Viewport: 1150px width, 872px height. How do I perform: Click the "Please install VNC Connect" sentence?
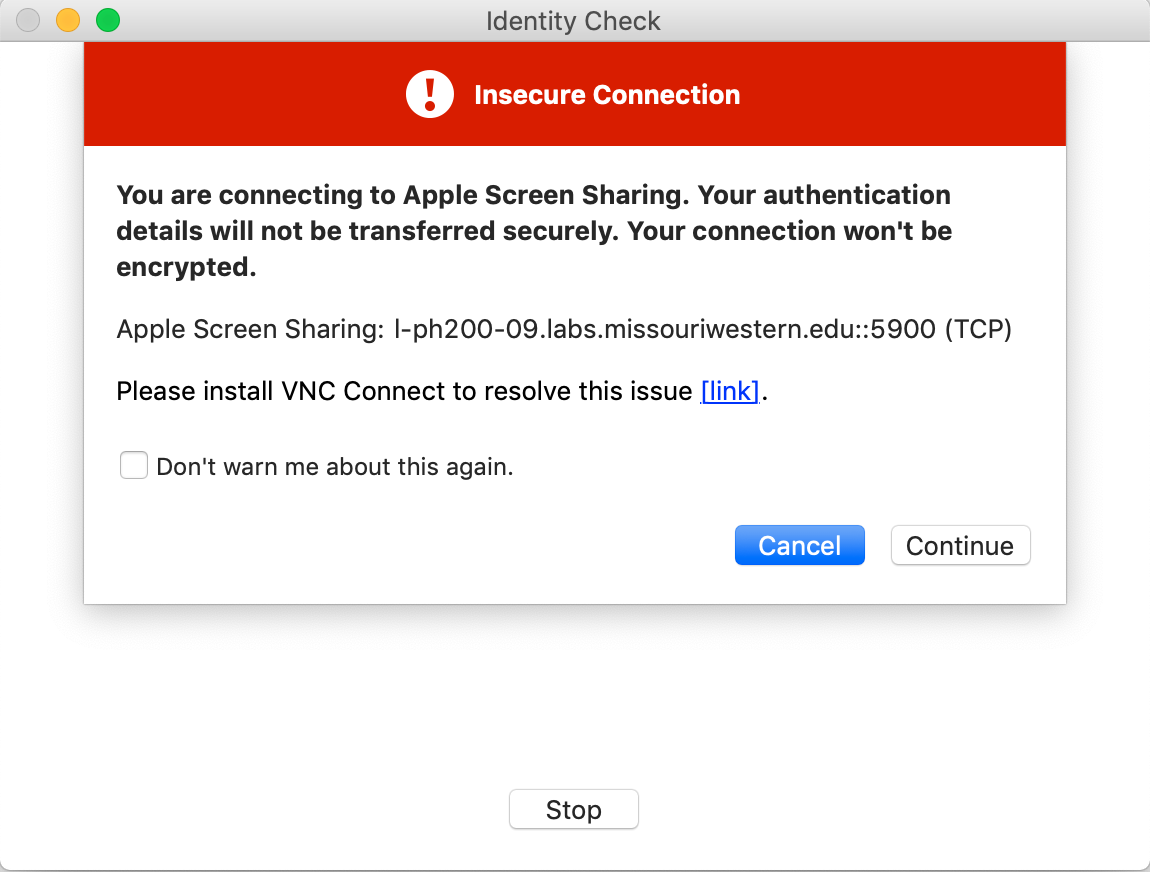point(404,391)
